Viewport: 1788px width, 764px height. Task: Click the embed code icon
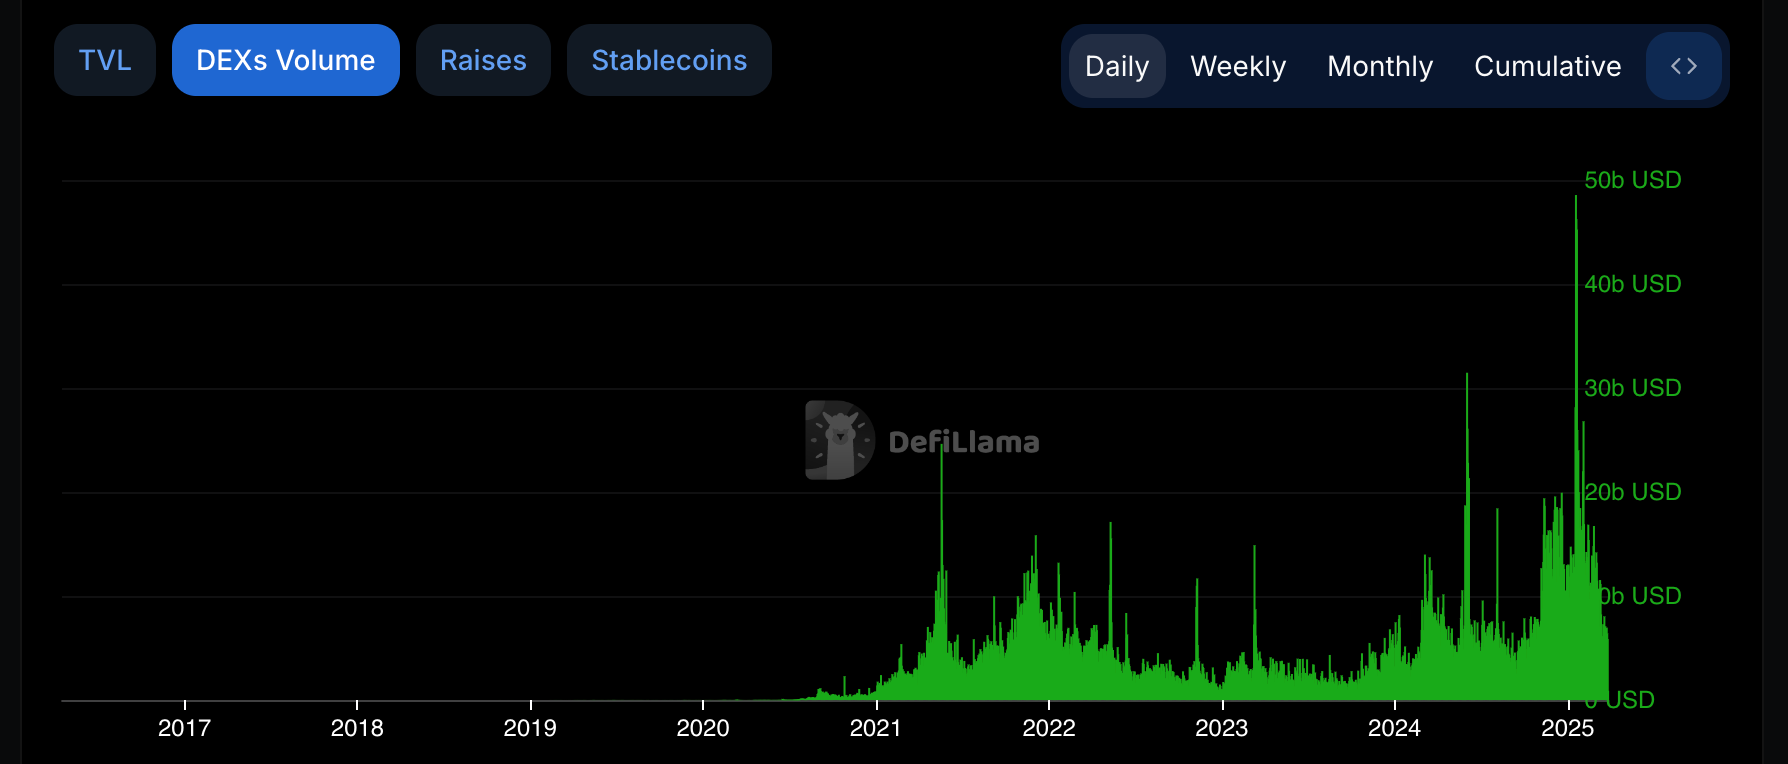[1684, 66]
